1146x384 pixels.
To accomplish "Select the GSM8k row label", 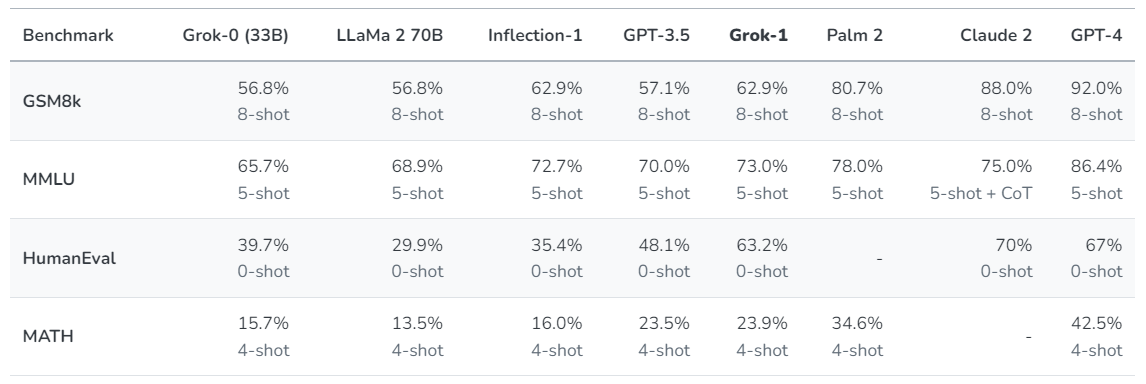I will 52,102.
